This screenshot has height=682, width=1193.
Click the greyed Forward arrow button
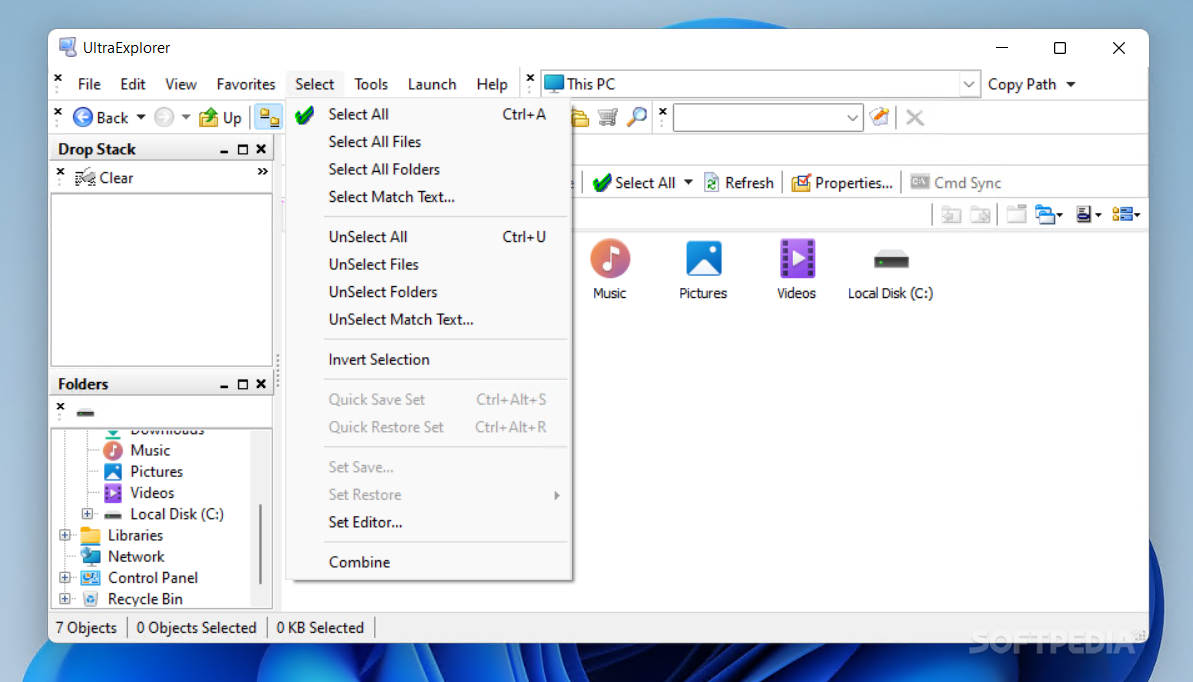pyautogui.click(x=164, y=117)
